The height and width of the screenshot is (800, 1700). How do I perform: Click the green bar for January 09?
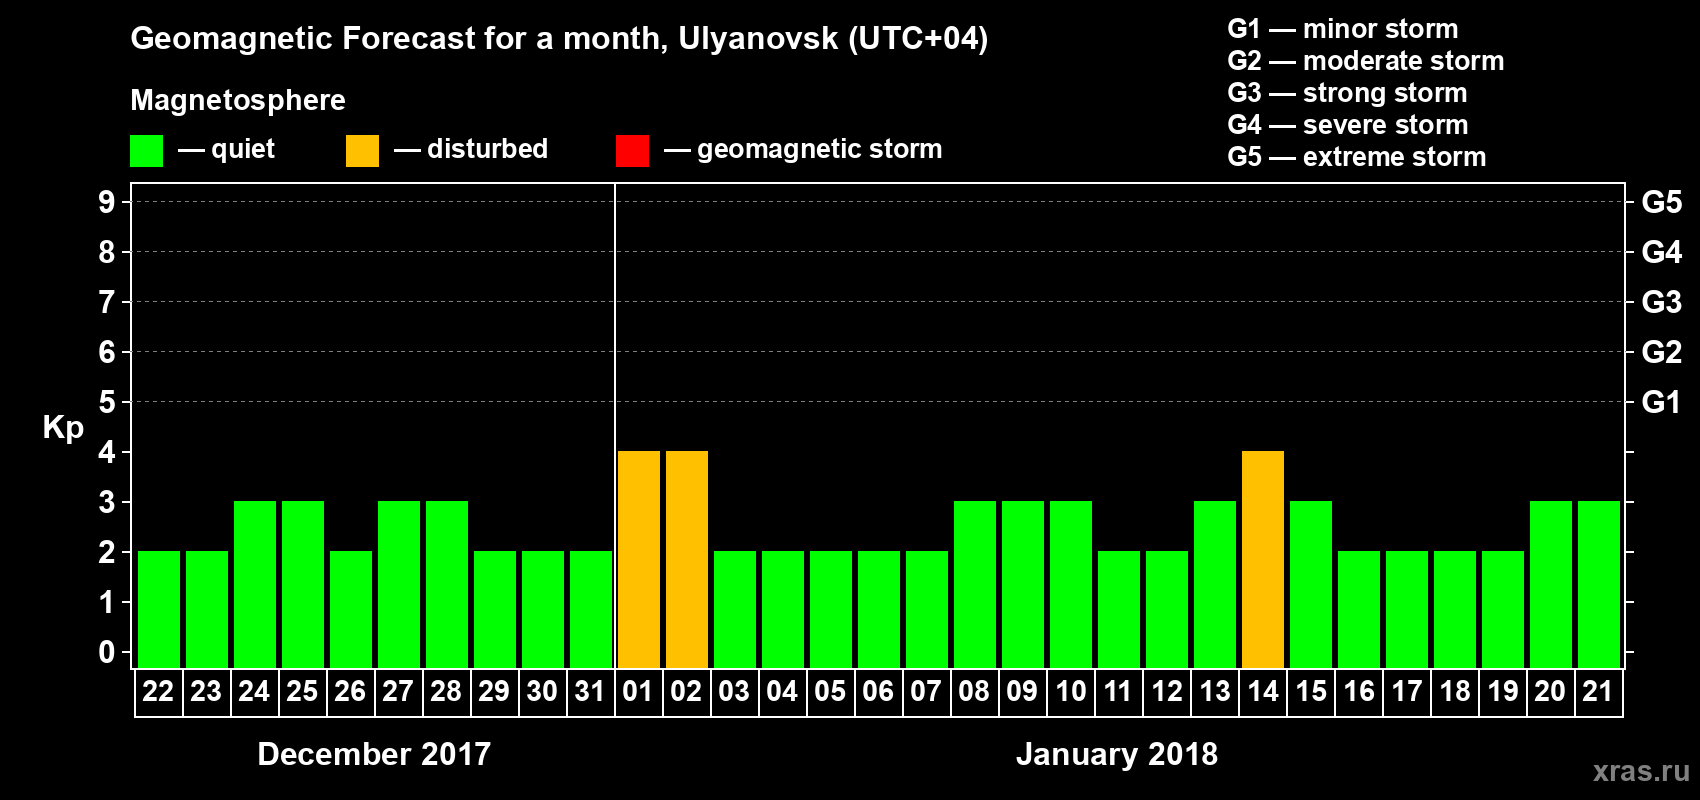(x=1023, y=584)
